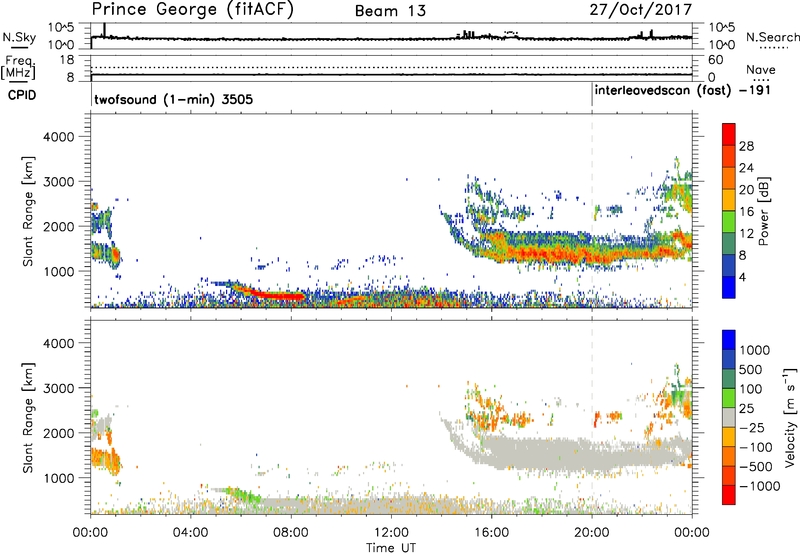Select the "Beam 13" header text
Image resolution: width=800 pixels, height=554 pixels.
click(390, 11)
